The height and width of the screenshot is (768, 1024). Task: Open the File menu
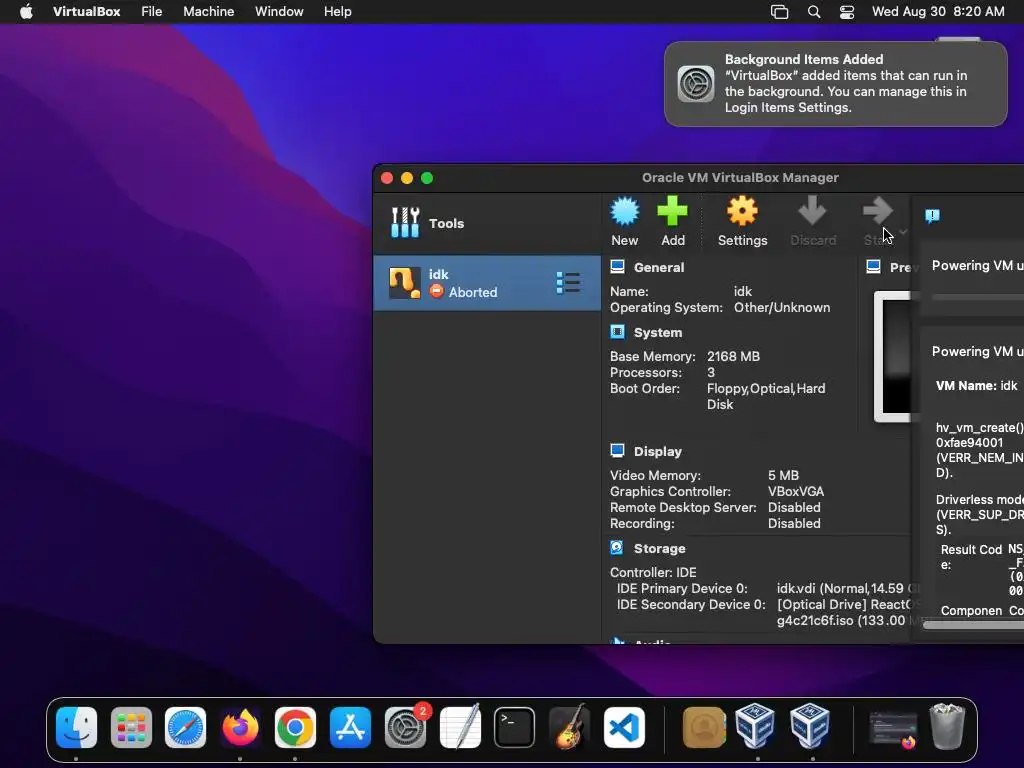pos(152,12)
